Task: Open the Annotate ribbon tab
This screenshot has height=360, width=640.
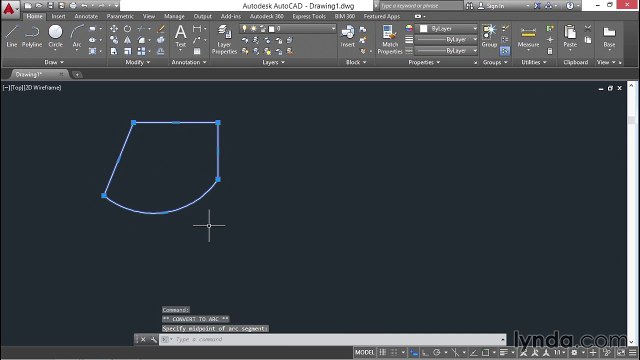Action: coord(86,16)
